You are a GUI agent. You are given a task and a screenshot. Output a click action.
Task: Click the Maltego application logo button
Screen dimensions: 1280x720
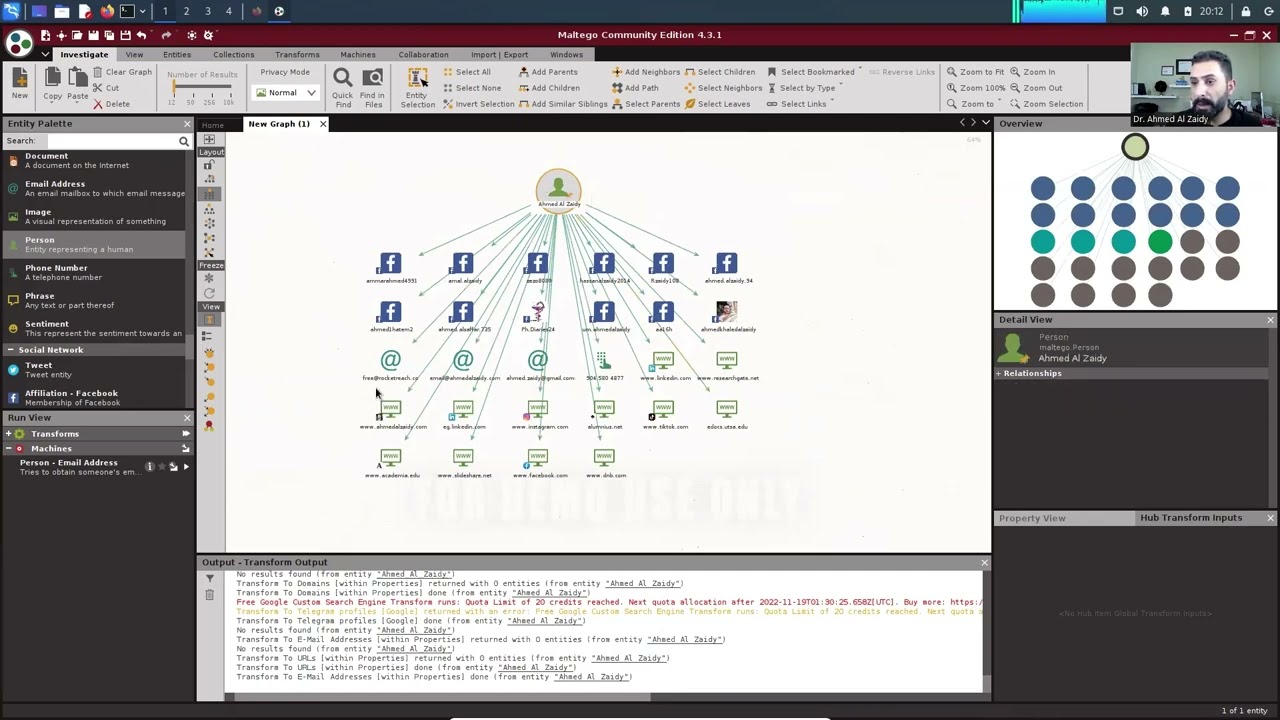[19, 44]
